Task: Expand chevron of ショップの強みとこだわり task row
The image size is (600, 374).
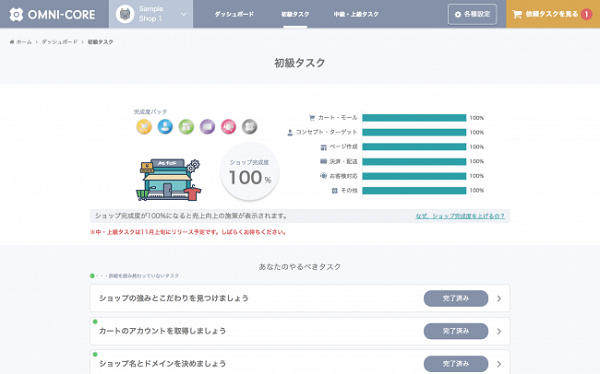Action: coord(499,299)
